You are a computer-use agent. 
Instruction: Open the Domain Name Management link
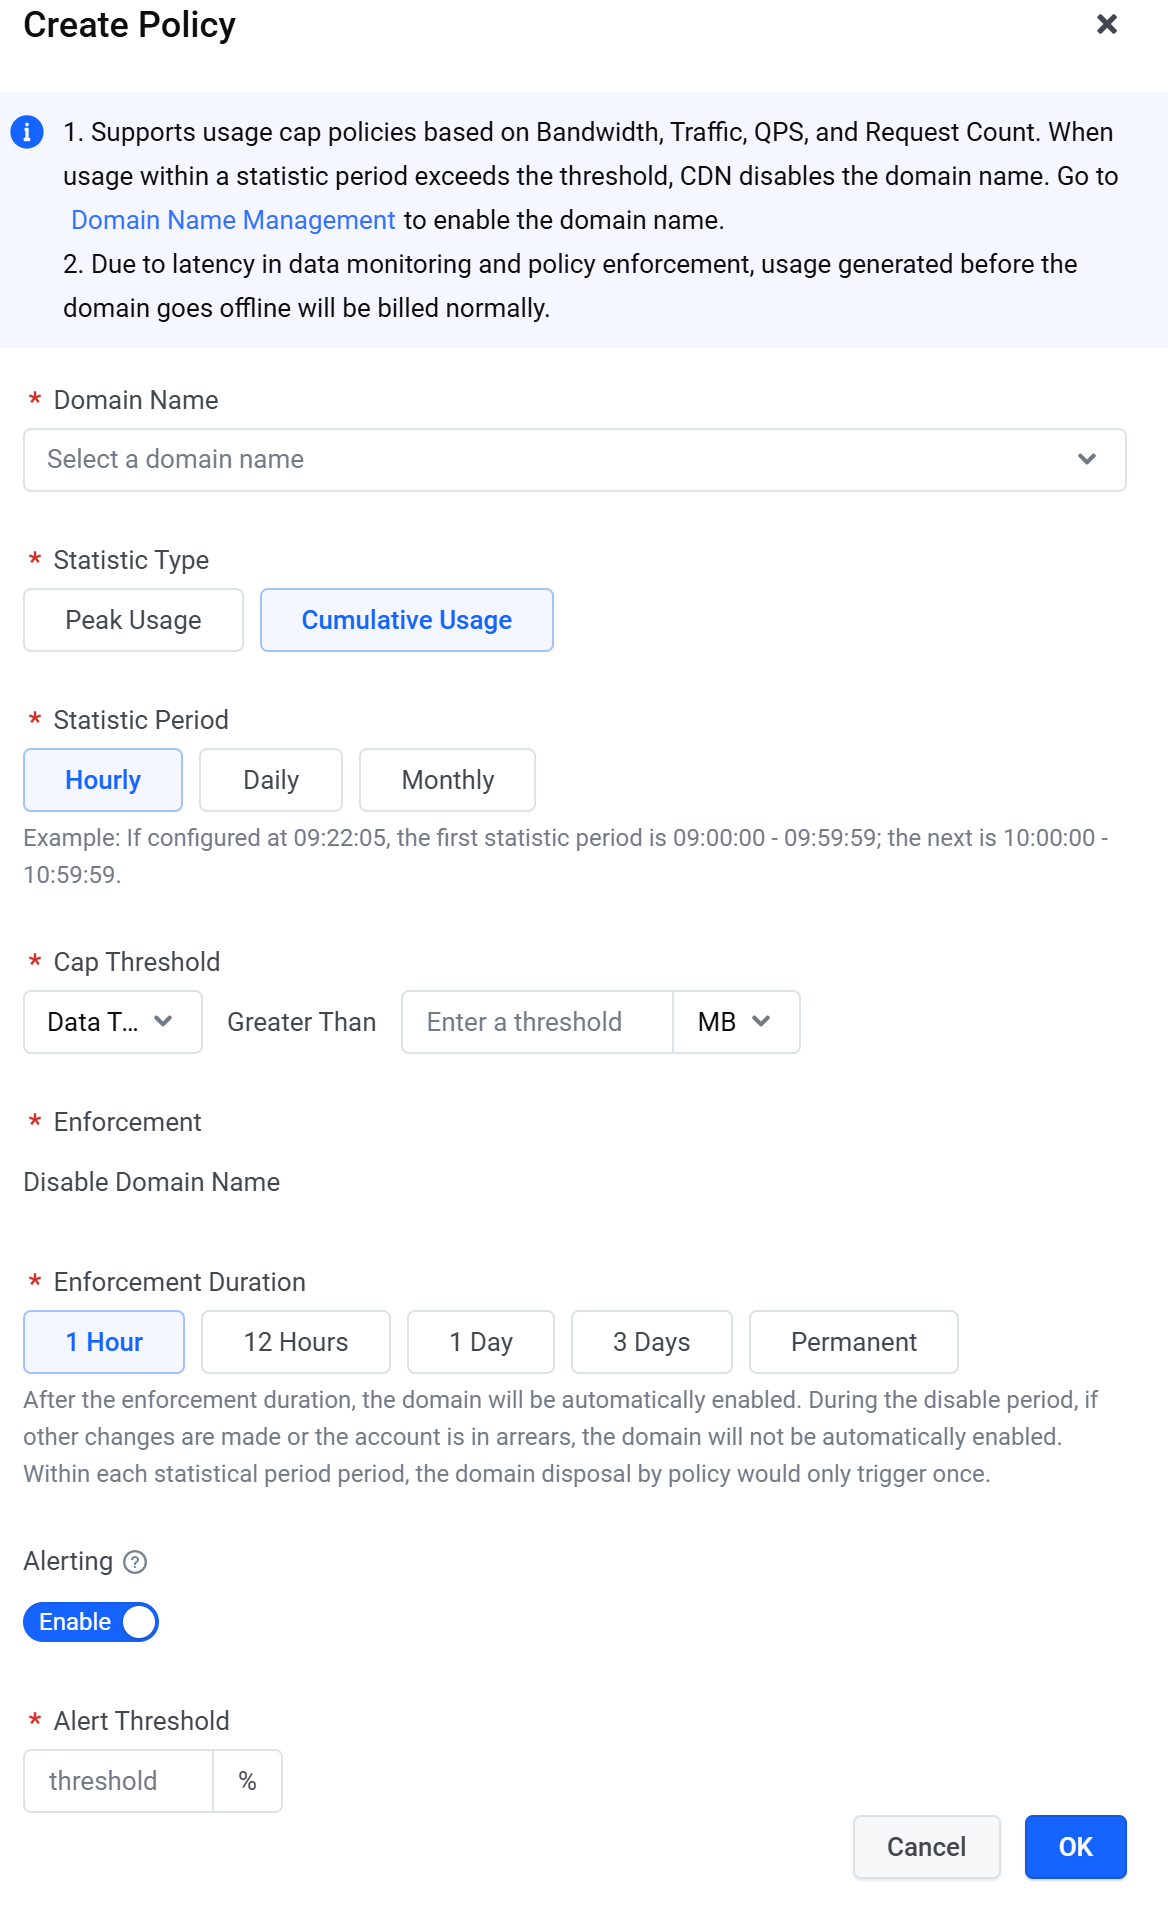click(233, 220)
